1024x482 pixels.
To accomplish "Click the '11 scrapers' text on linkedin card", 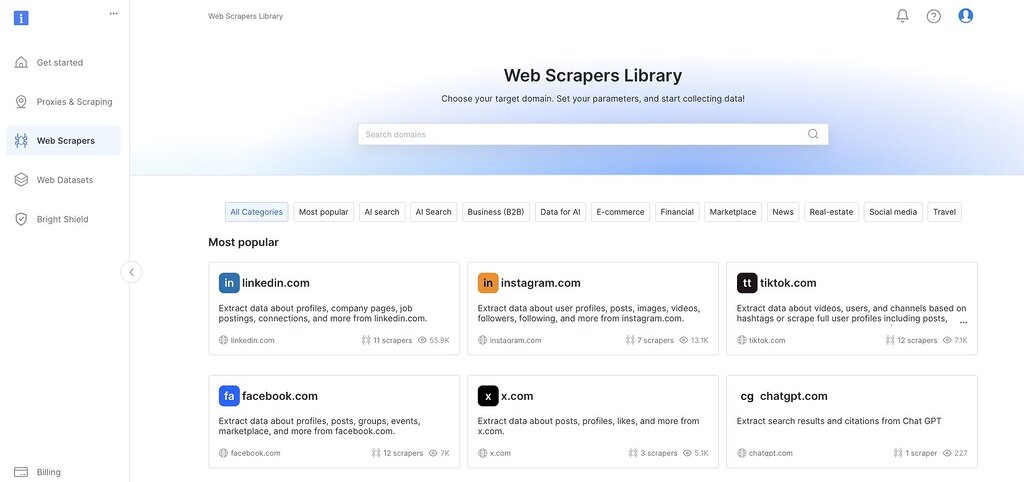I will 392,340.
